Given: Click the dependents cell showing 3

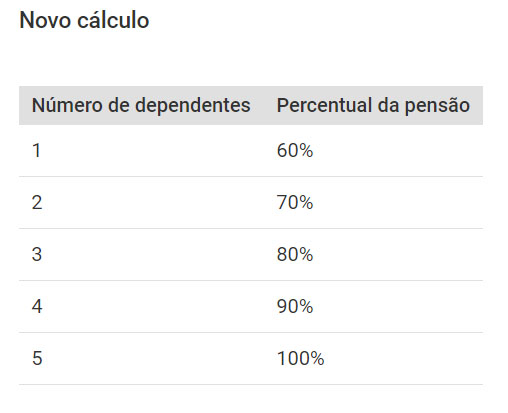Looking at the screenshot, I should pyautogui.click(x=37, y=254).
